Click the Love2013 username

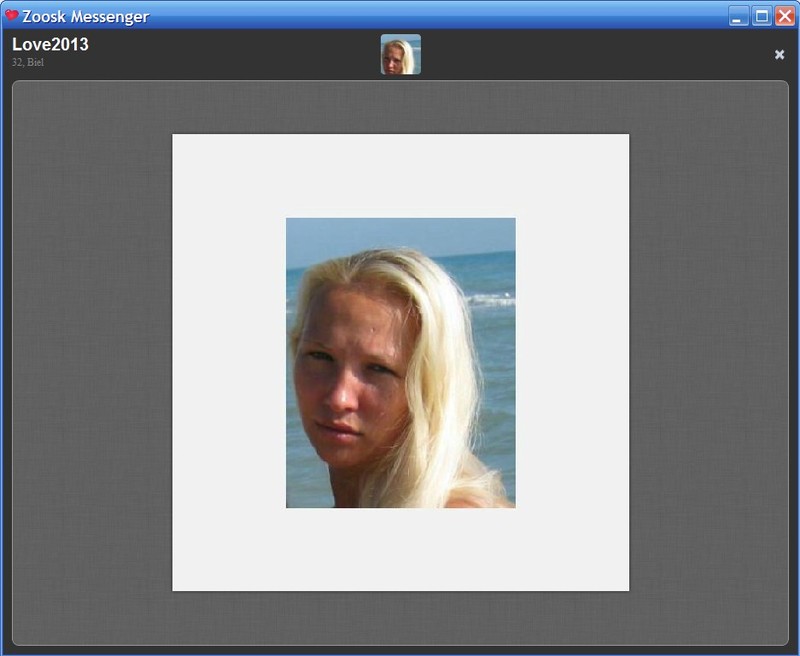[x=50, y=44]
